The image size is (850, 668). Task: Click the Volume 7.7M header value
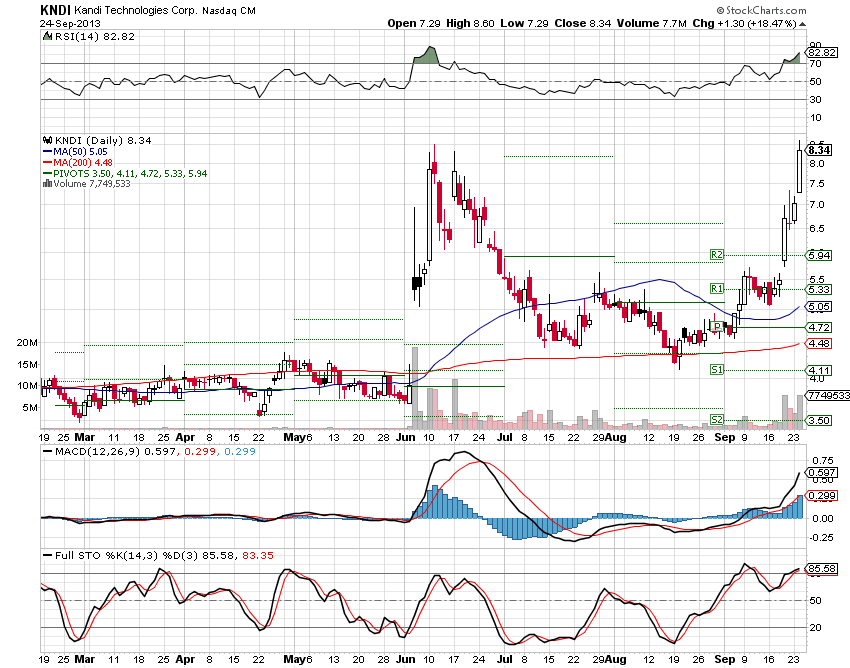coord(651,23)
